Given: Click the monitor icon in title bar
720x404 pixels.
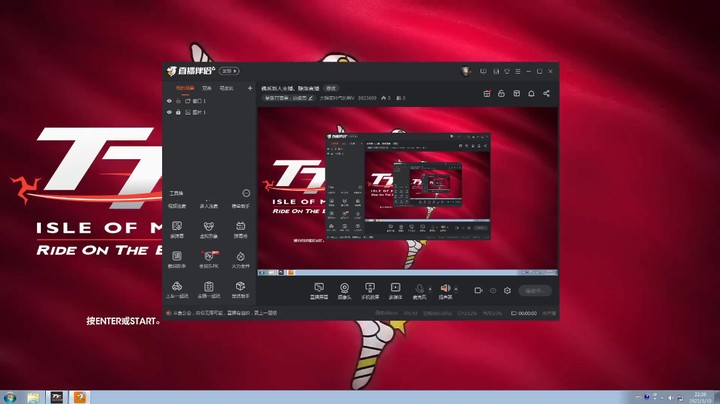Looking at the screenshot, I should coord(483,71).
